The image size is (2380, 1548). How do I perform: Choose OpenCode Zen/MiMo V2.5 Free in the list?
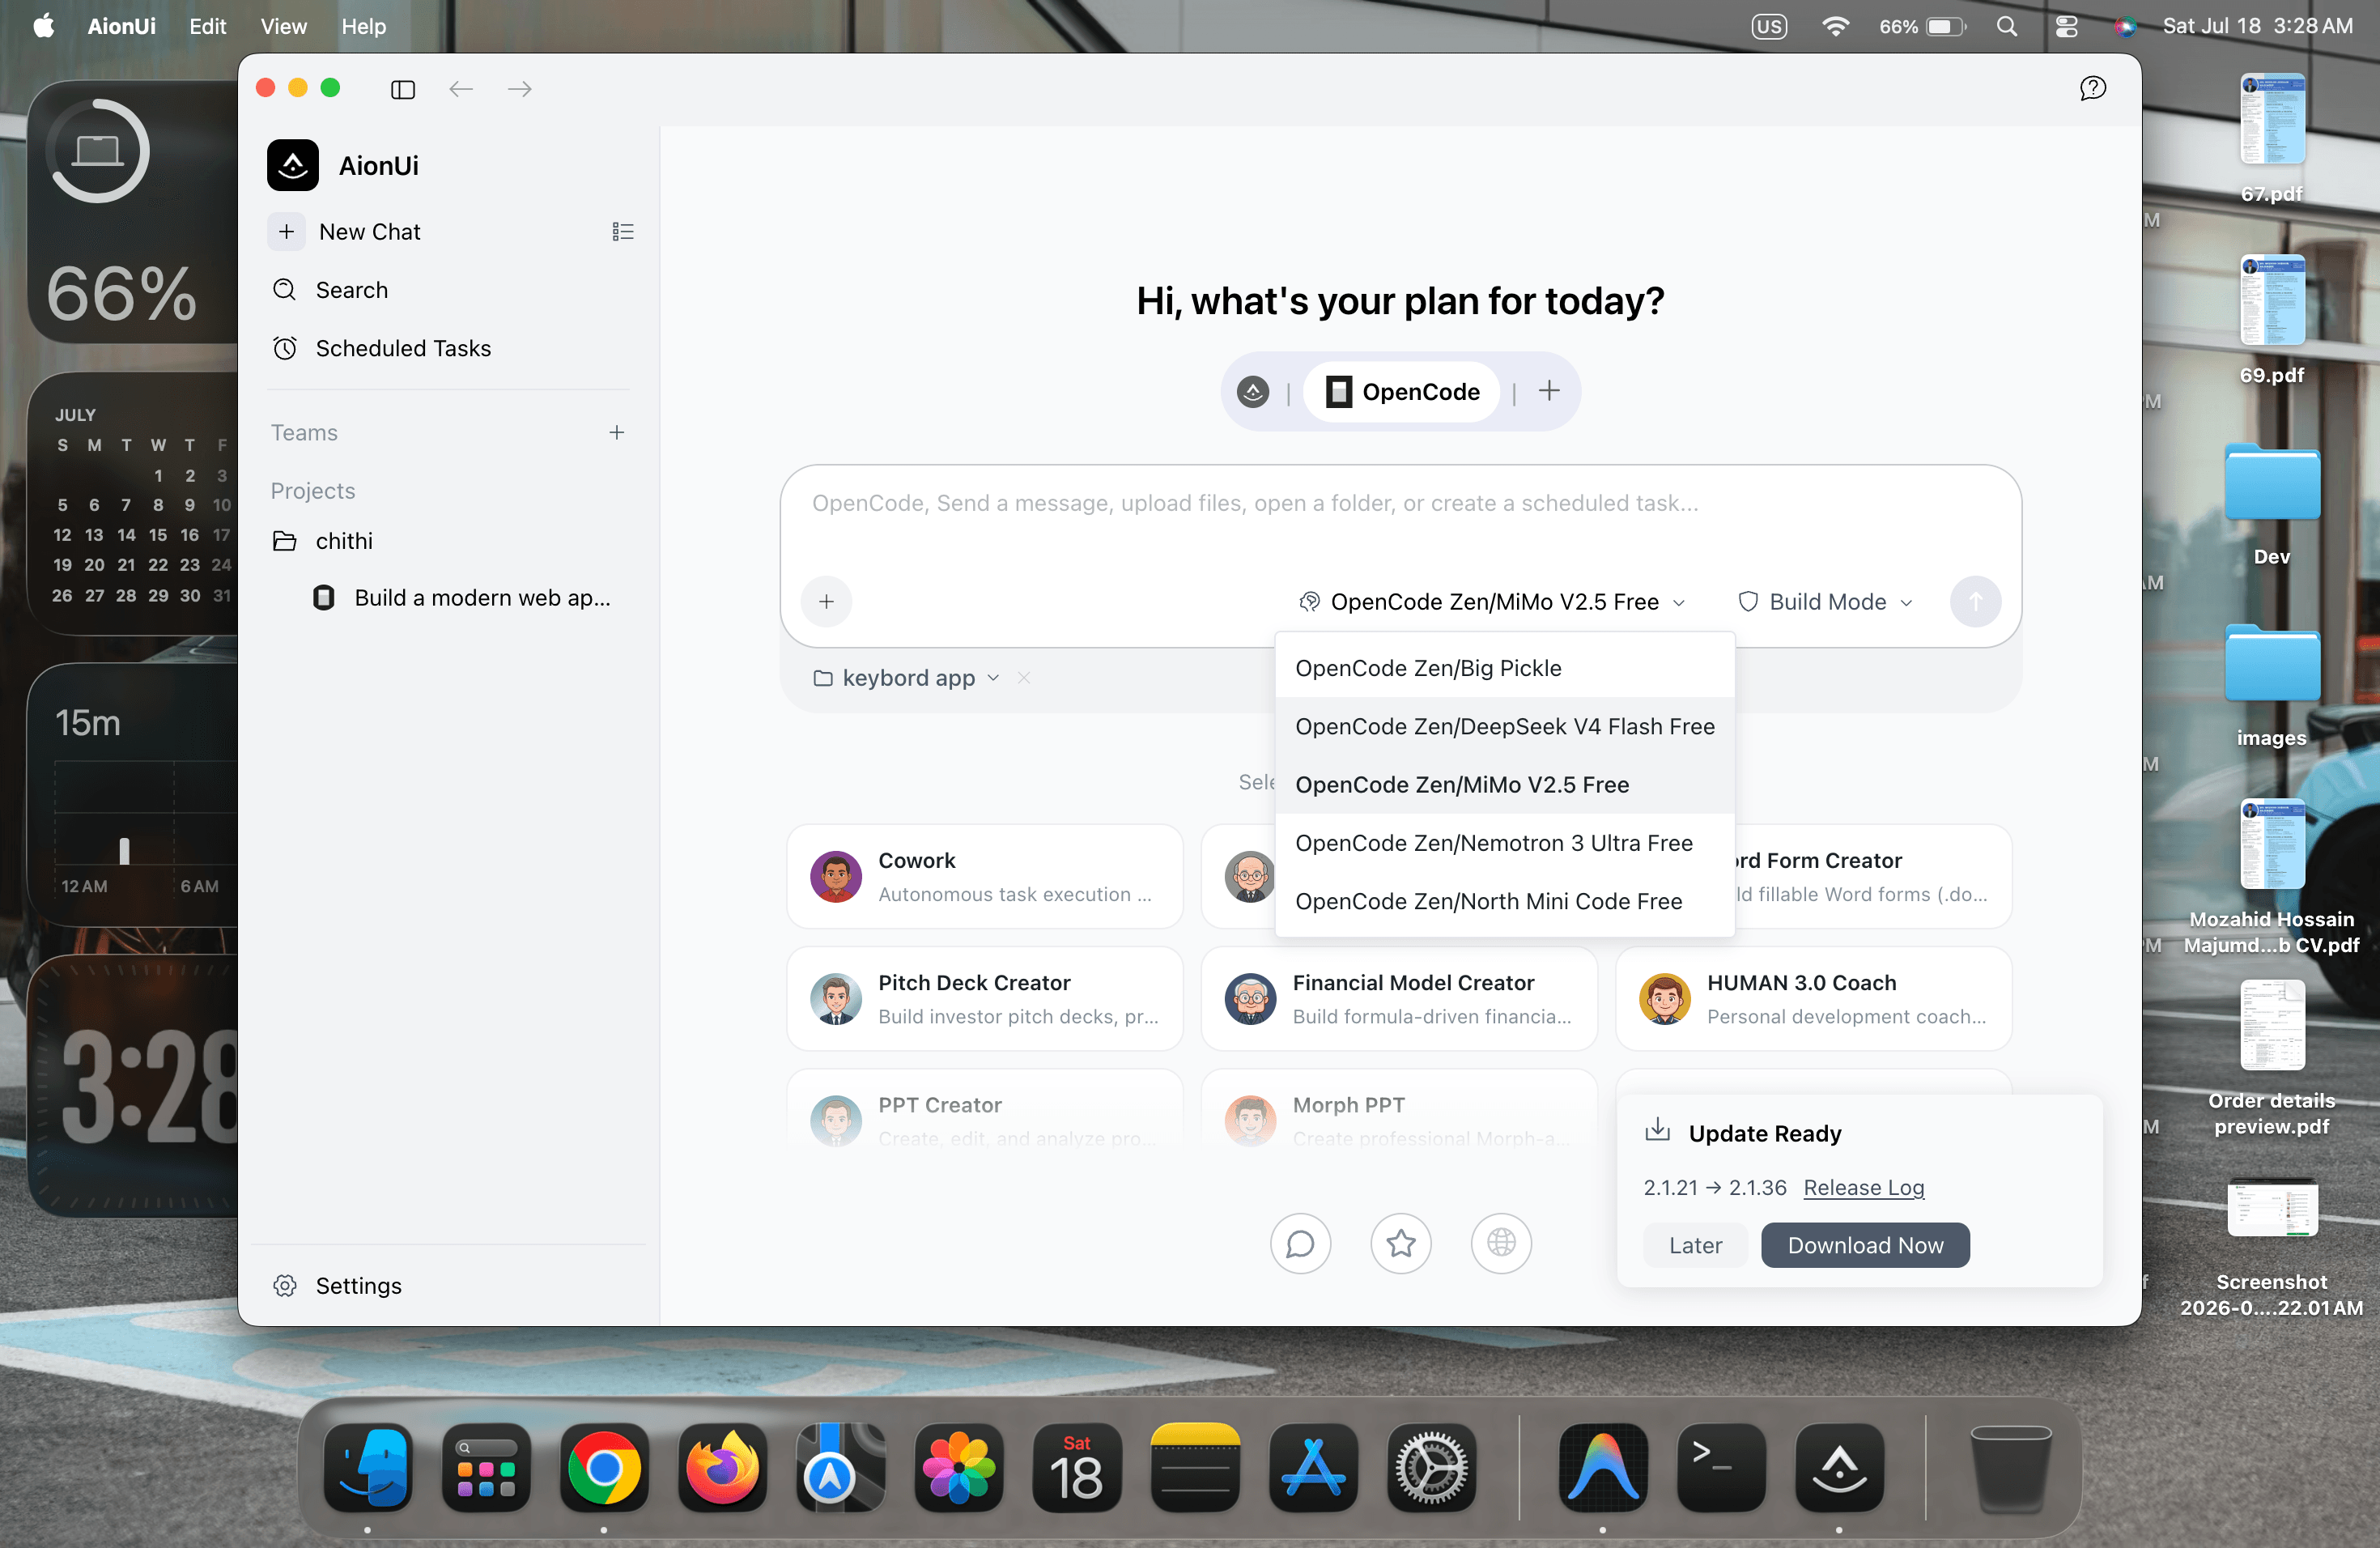[1505, 785]
